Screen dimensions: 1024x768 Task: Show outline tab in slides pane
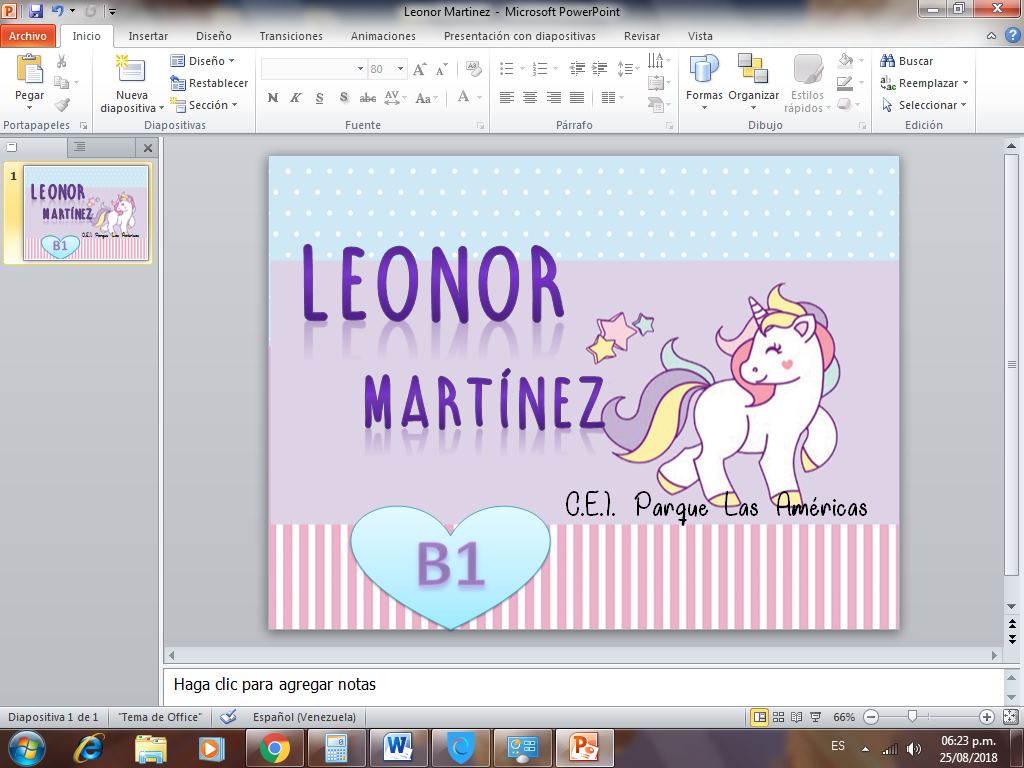pyautogui.click(x=80, y=147)
